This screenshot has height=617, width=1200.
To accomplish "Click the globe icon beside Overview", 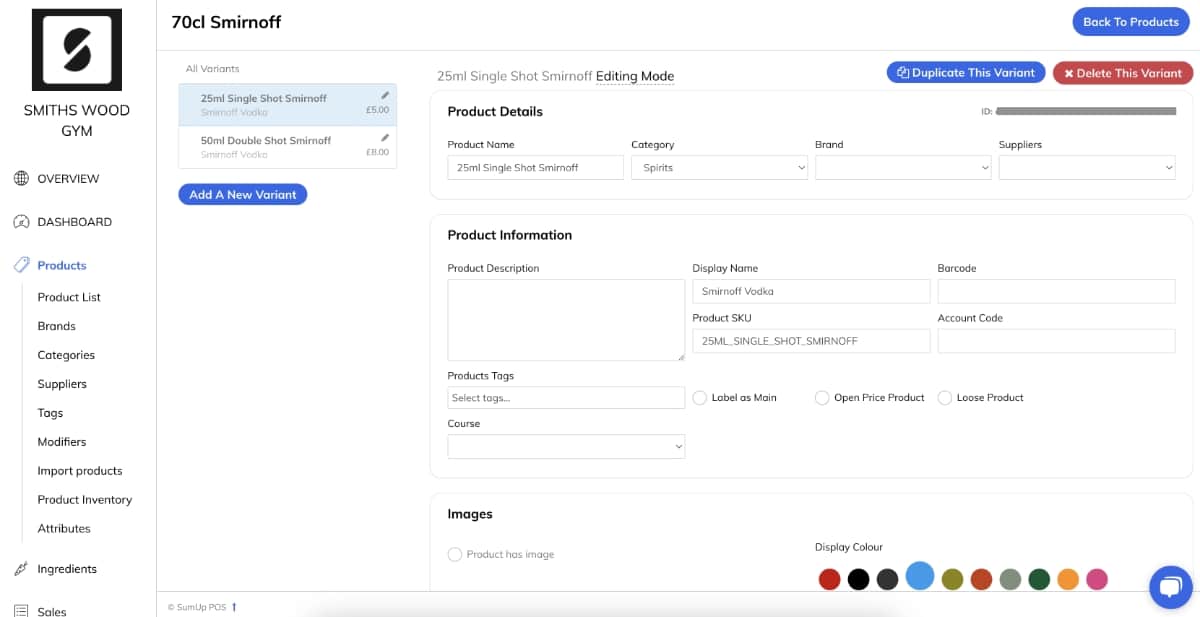I will coord(21,179).
